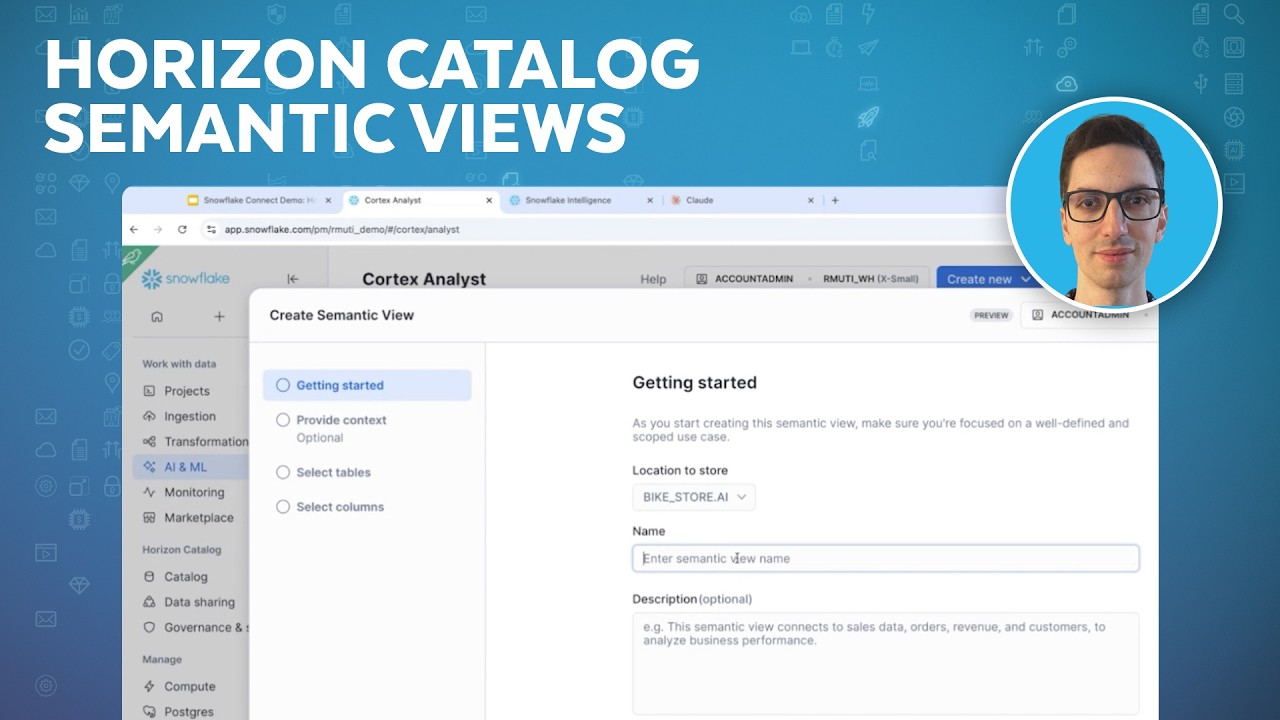Click the Governance shield icon
Screen dimensions: 1280x720
point(149,627)
